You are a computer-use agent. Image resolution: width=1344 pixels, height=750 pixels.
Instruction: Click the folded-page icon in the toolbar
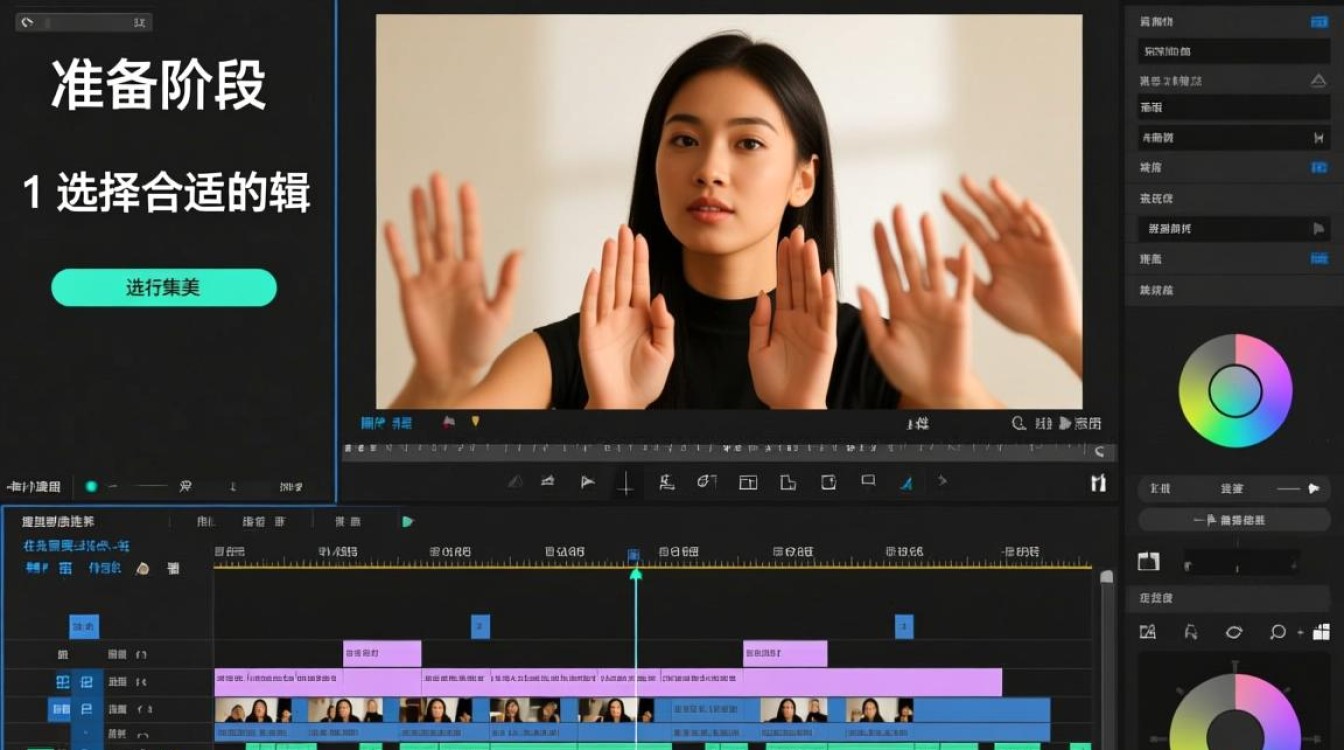click(x=788, y=482)
